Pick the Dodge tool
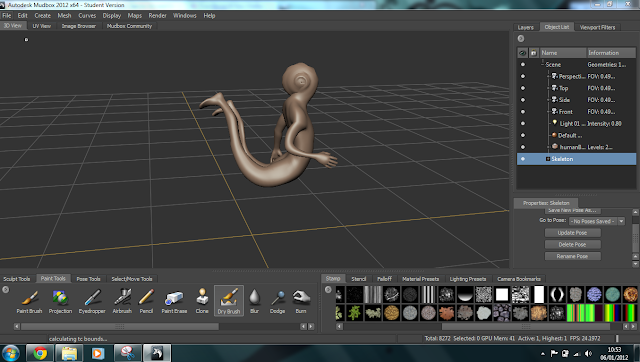The width and height of the screenshot is (640, 362). pos(278,301)
